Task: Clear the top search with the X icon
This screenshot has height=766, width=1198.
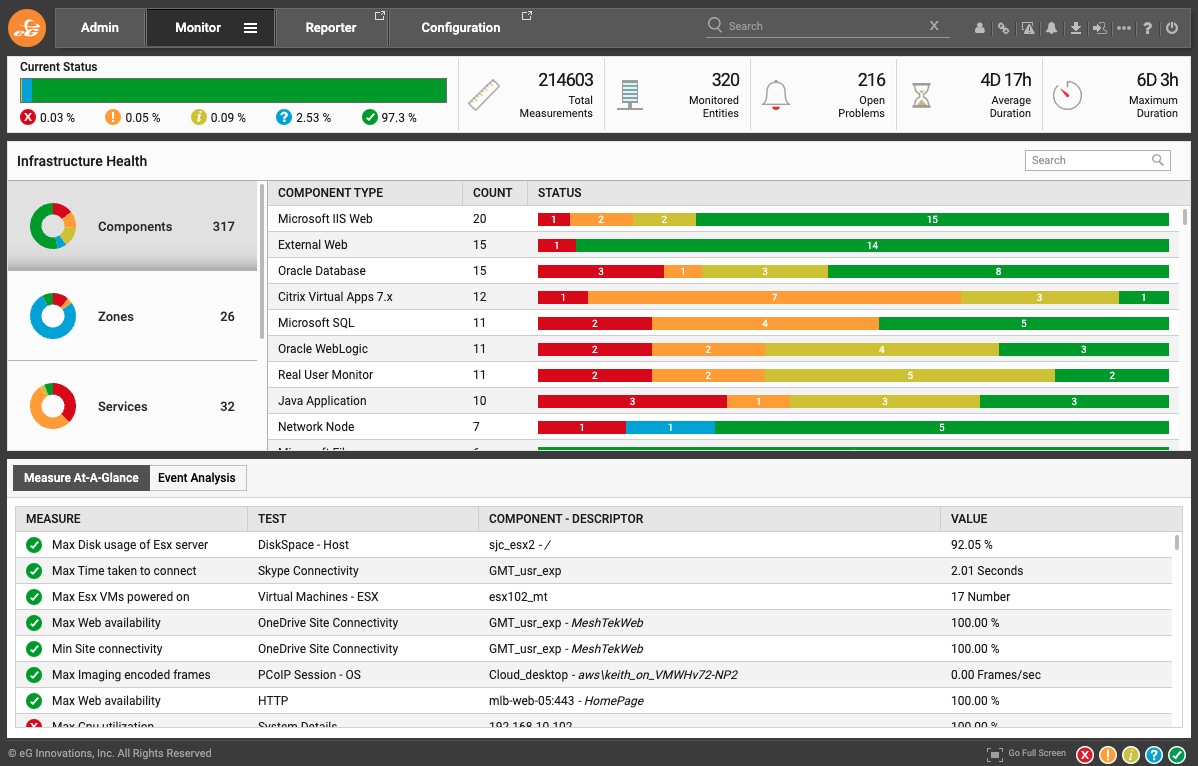Action: click(934, 26)
